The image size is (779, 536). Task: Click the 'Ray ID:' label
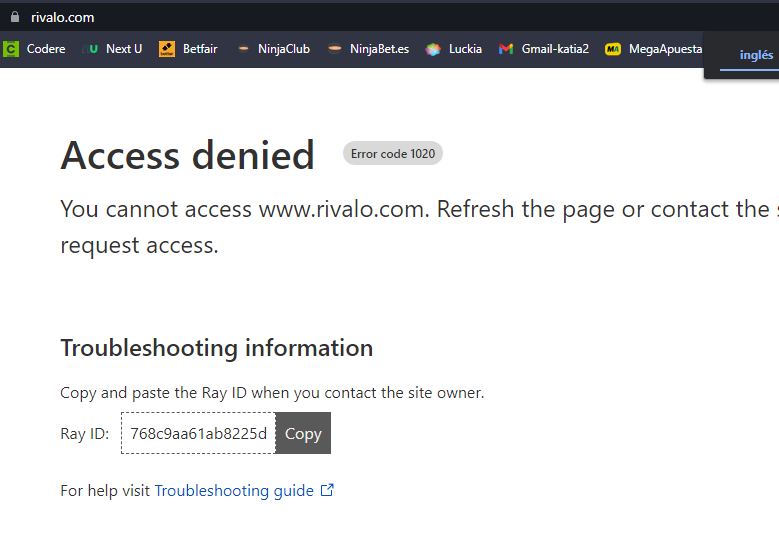[84, 434]
